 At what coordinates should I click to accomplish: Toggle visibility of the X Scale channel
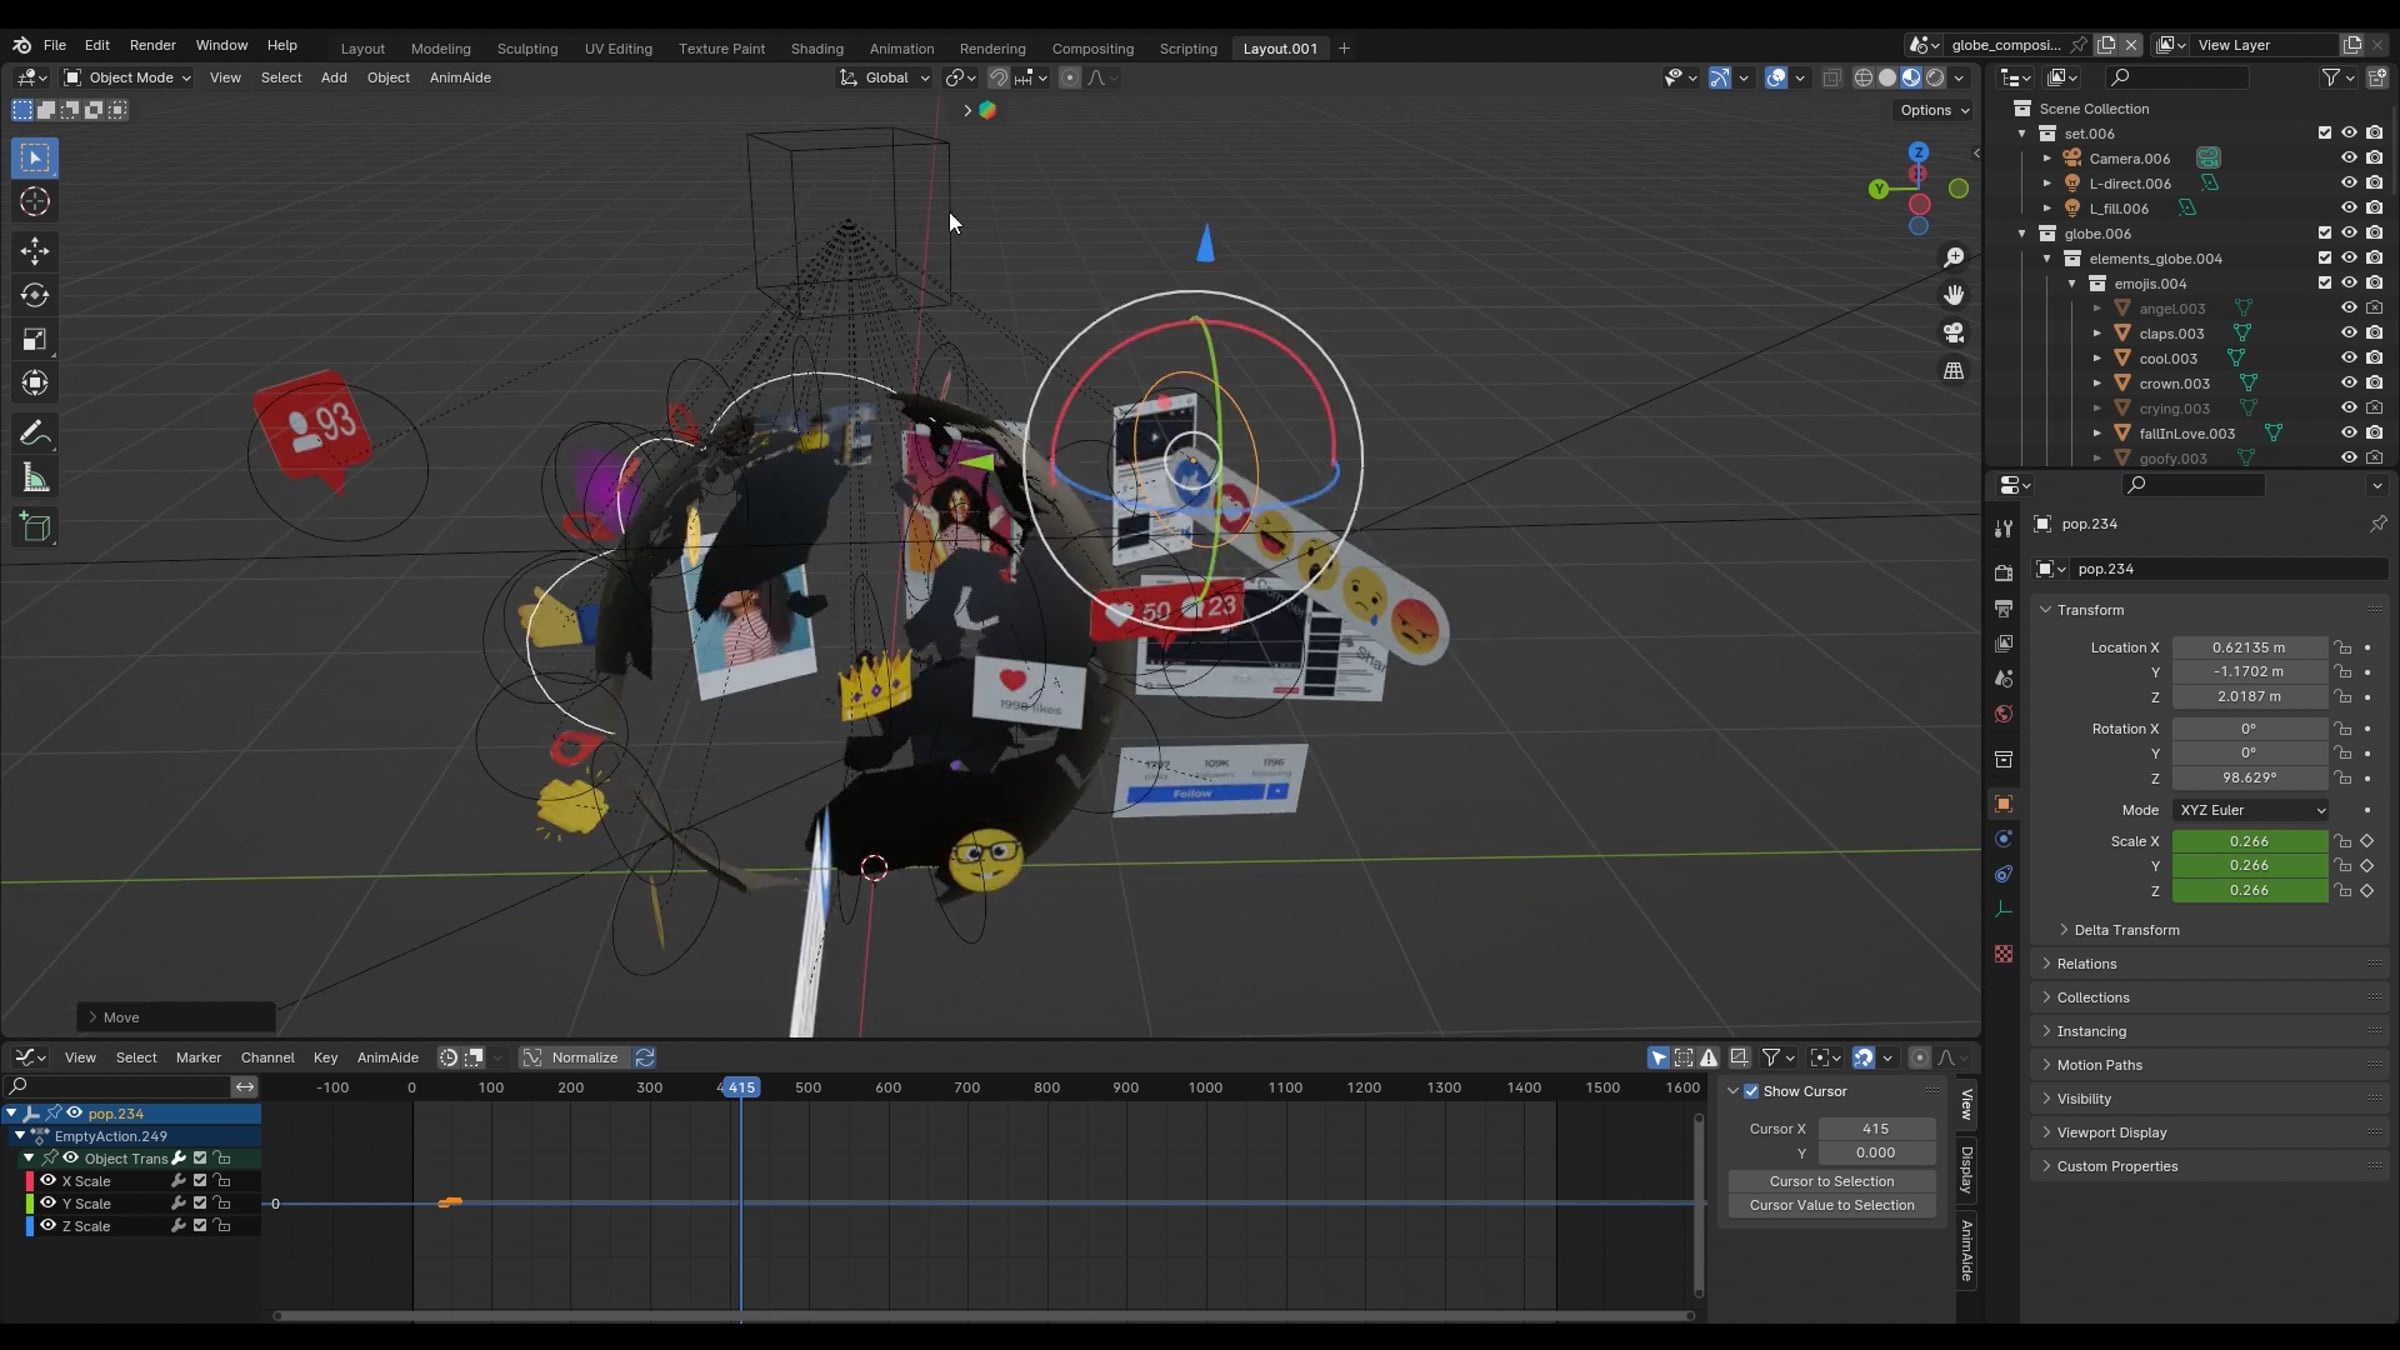tap(47, 1181)
